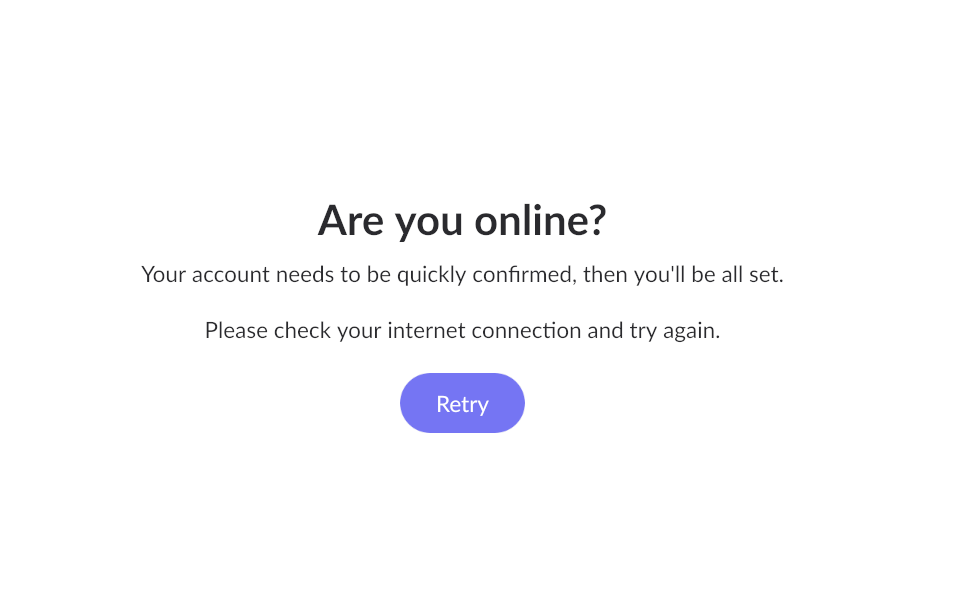Click the word "Are" in the heading
This screenshot has height=605, width=954.
(x=350, y=220)
